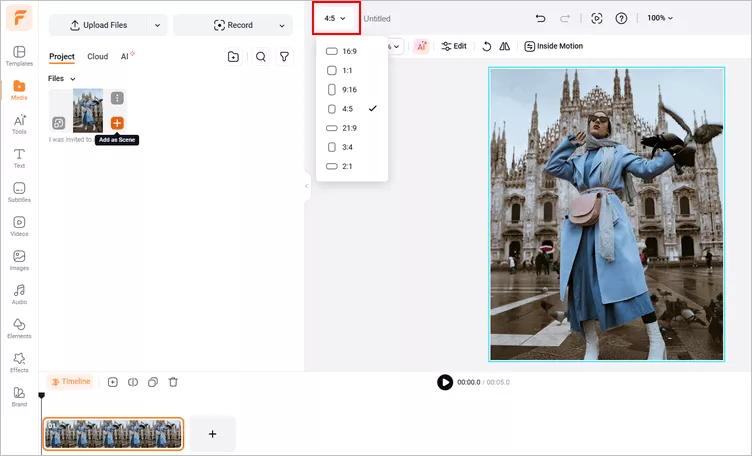Viewport: 752px width, 456px height.
Task: Create a new folder in media
Action: [x=233, y=57]
